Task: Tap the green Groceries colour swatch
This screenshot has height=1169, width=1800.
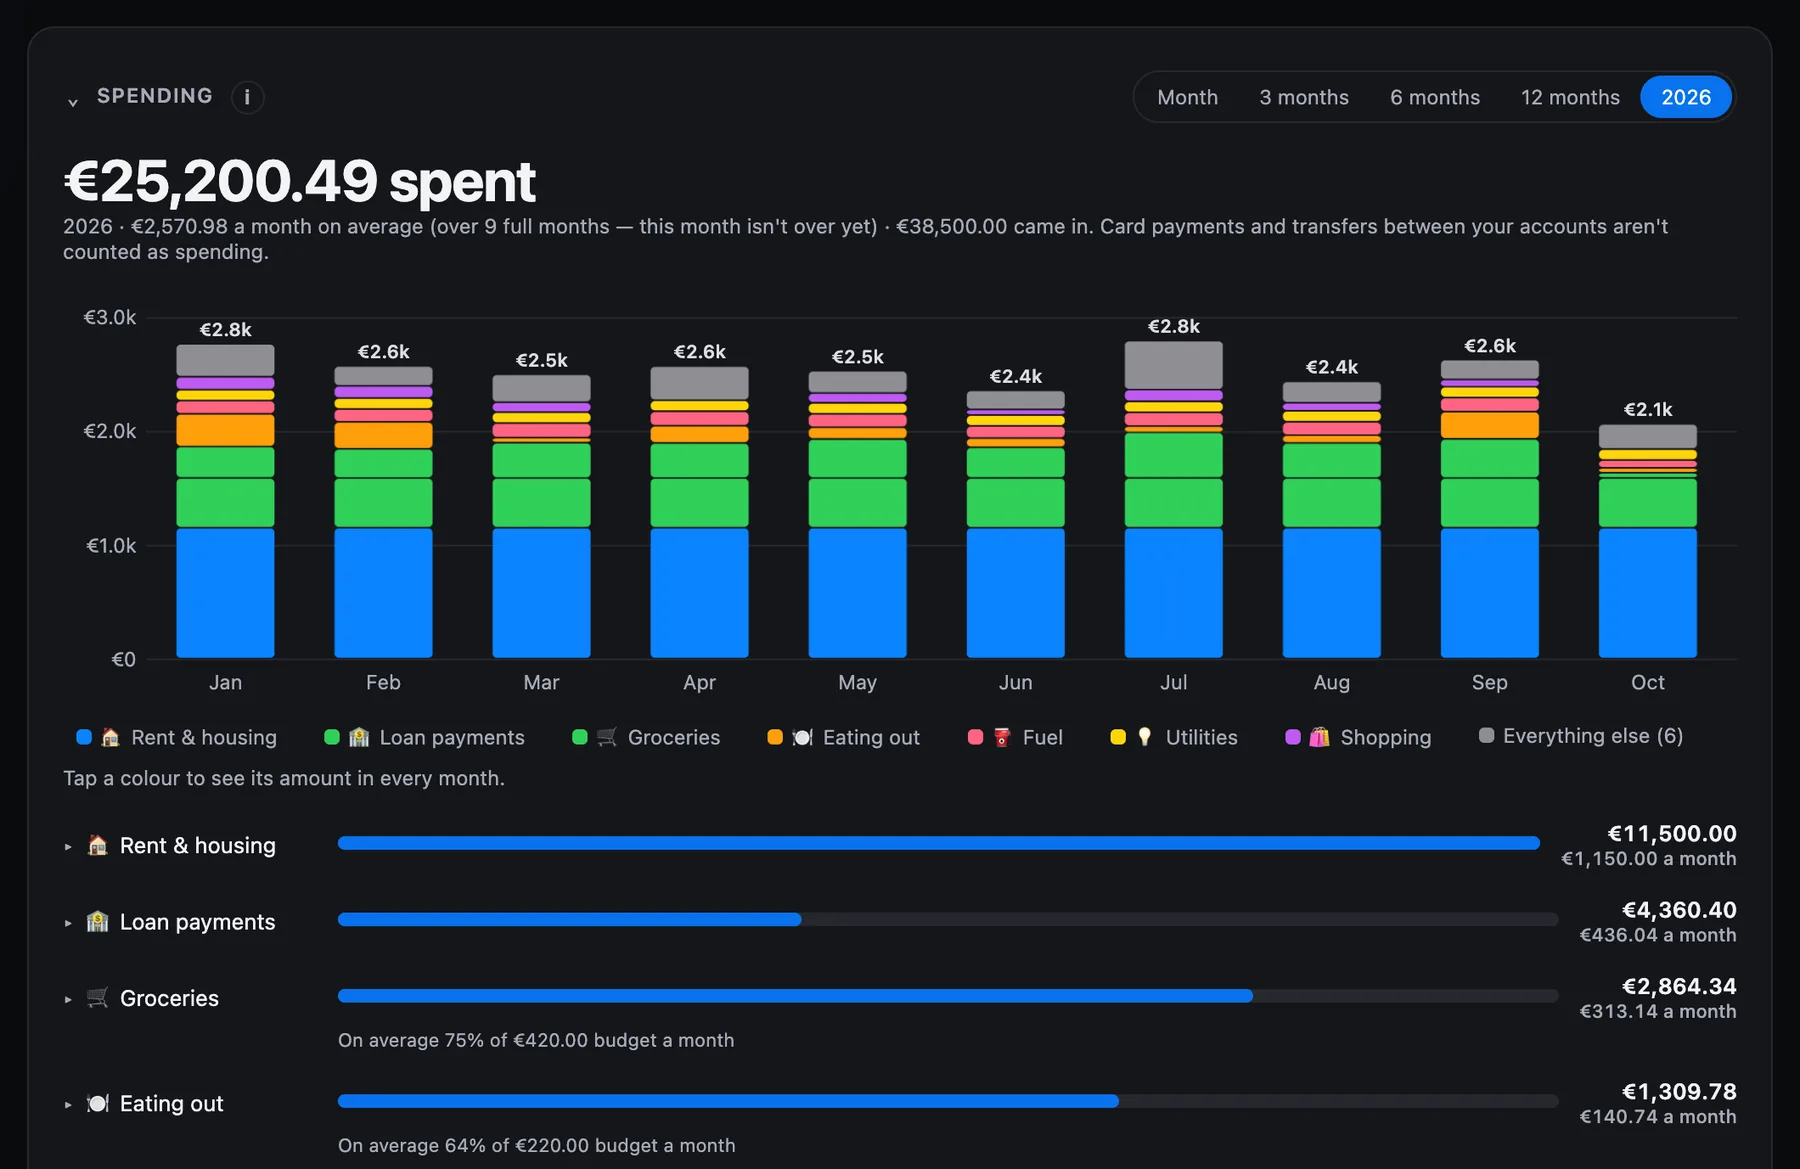Action: coord(579,737)
